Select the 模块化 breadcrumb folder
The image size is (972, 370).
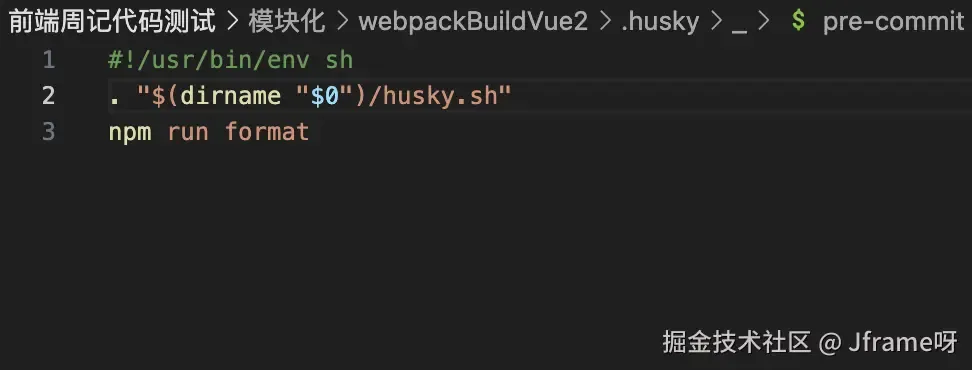[286, 22]
